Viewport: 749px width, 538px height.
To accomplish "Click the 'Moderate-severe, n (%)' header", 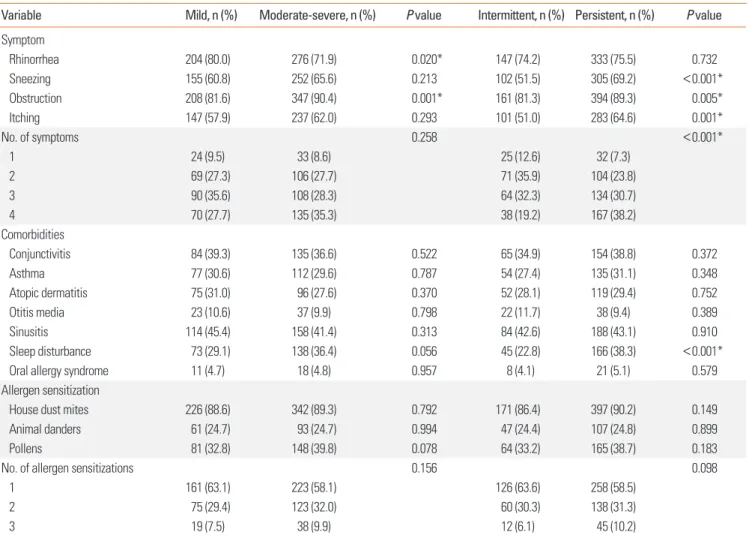I will pos(317,15).
